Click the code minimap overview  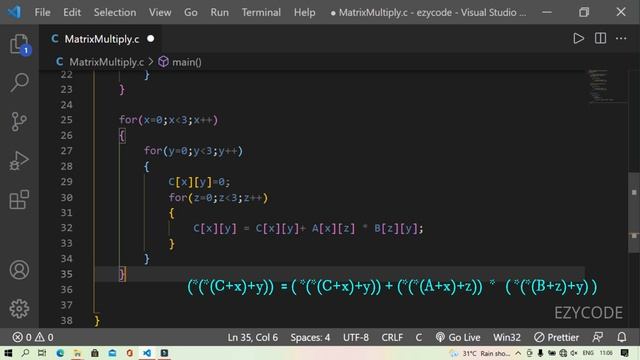click(607, 86)
